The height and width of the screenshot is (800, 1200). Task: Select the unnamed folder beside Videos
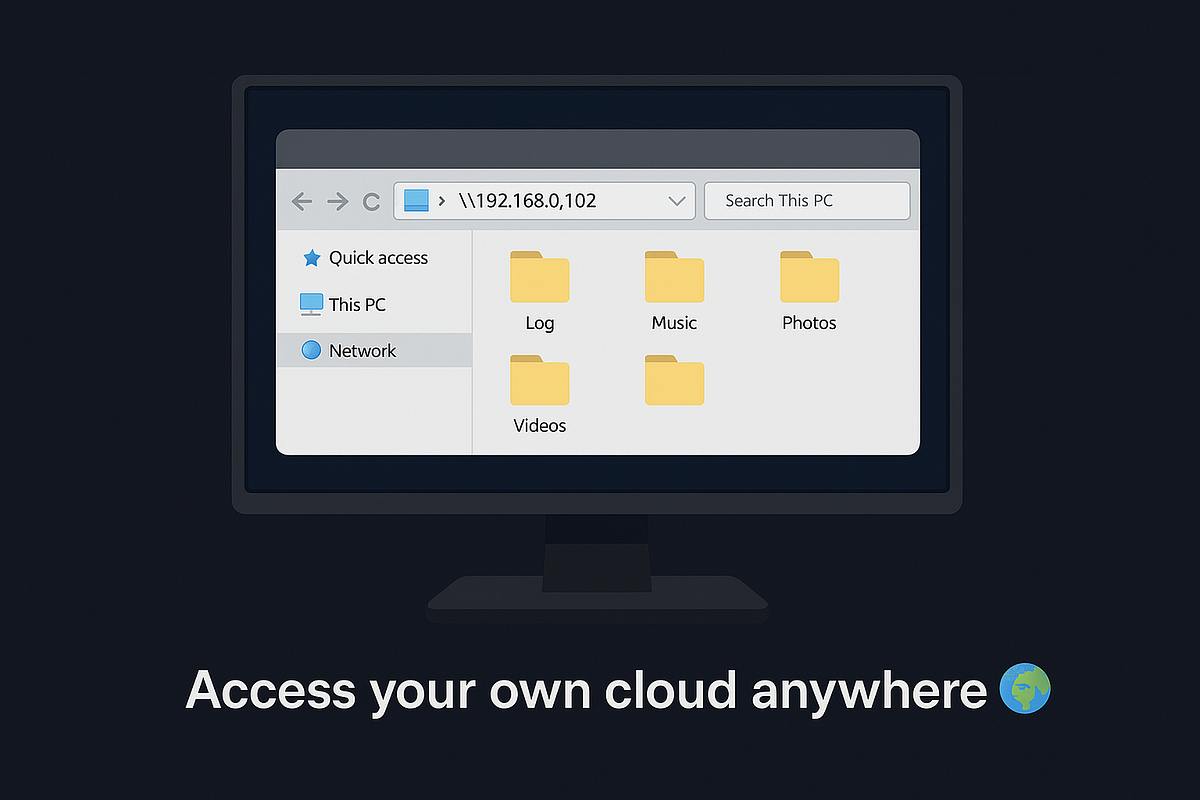click(x=674, y=380)
